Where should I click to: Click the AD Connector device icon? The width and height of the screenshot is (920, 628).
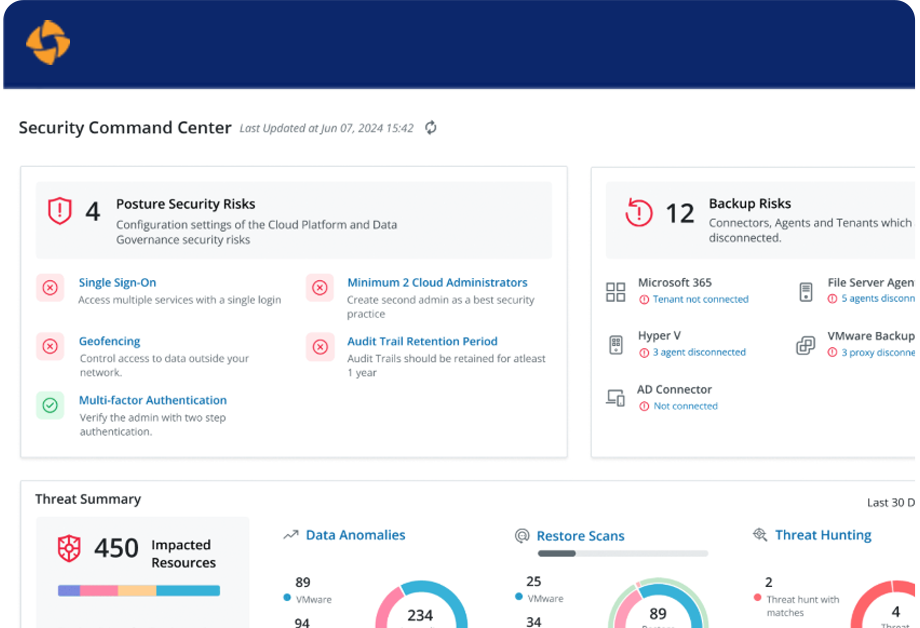[615, 398]
